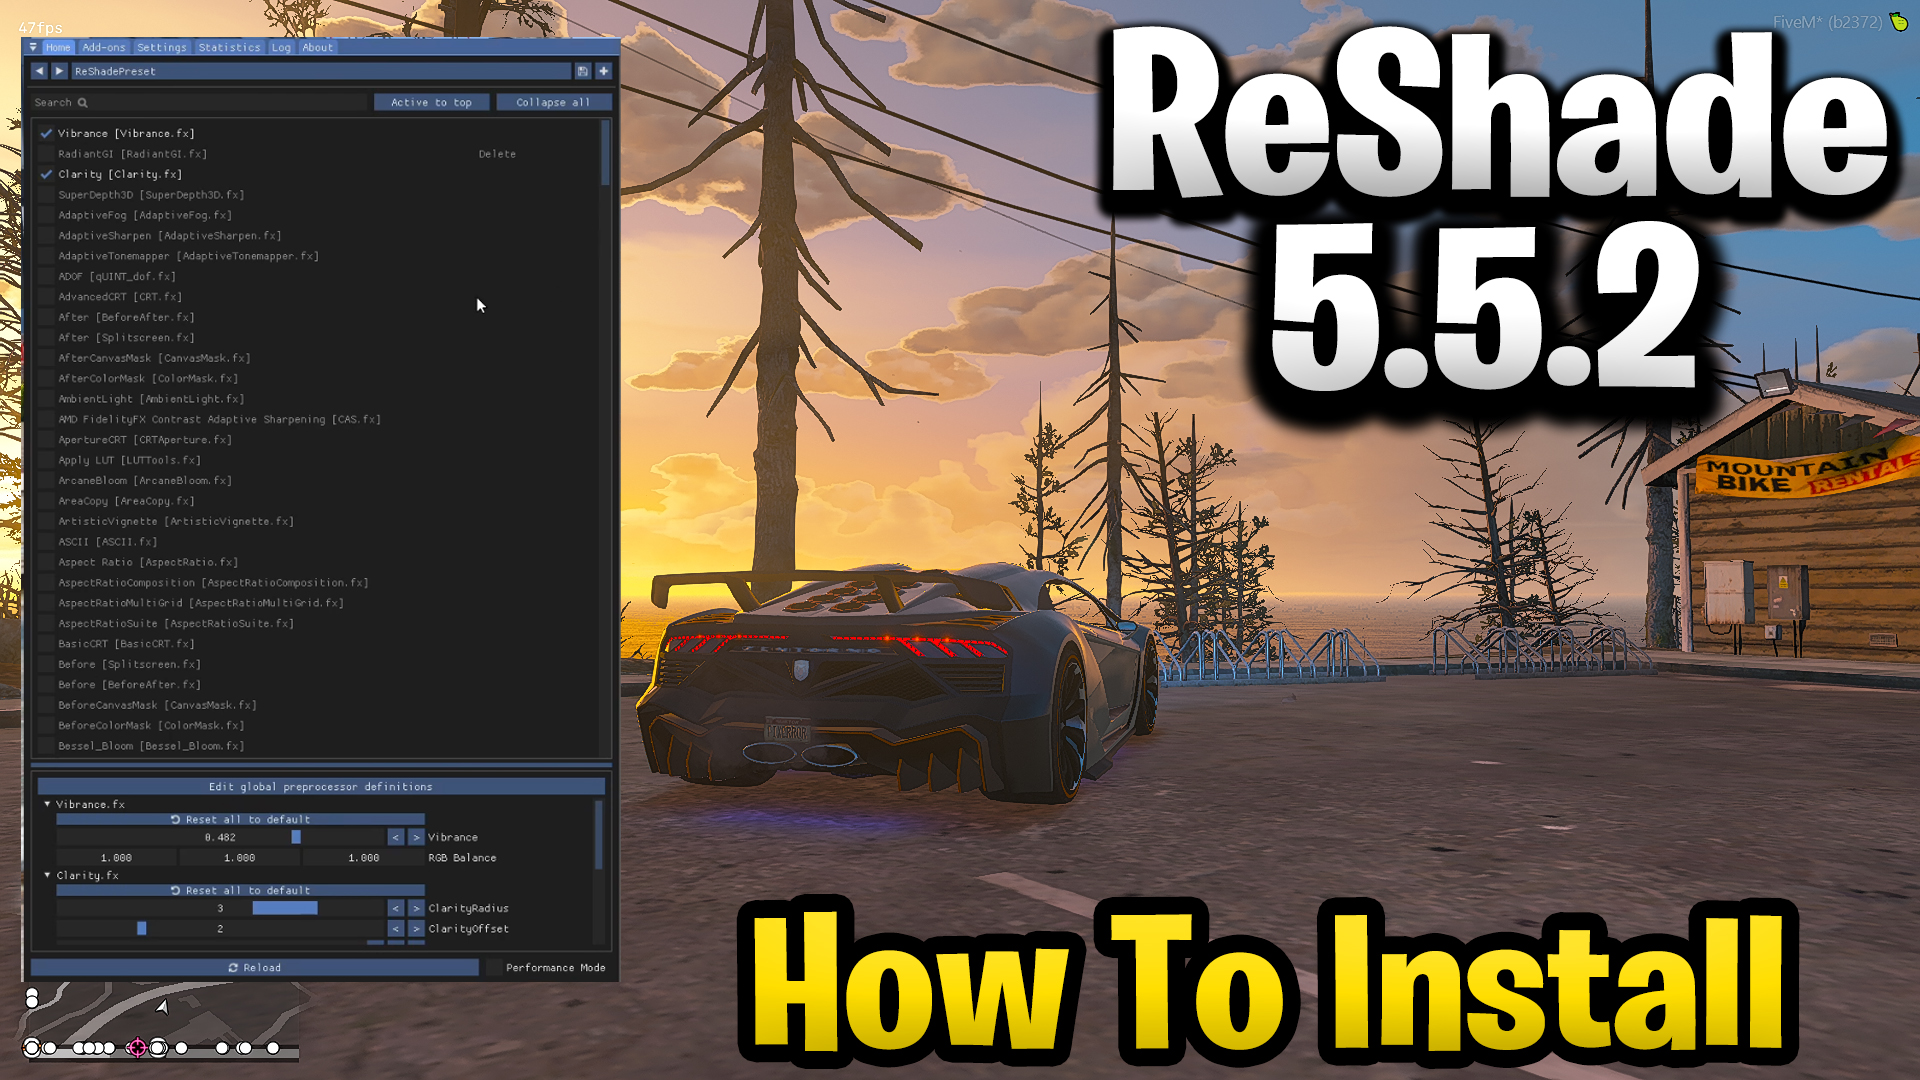The width and height of the screenshot is (1920, 1080).
Task: Click the Home tab in ReShade
Action: 58,47
